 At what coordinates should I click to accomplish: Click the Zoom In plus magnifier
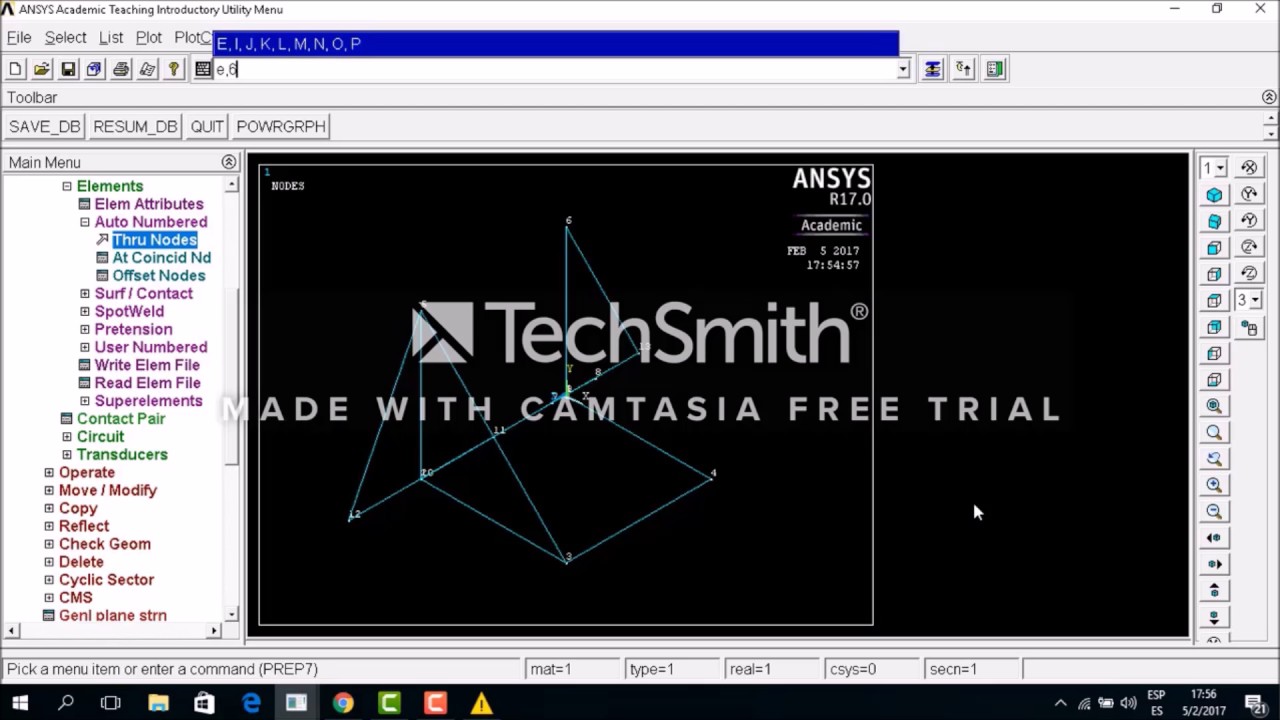(x=1214, y=485)
